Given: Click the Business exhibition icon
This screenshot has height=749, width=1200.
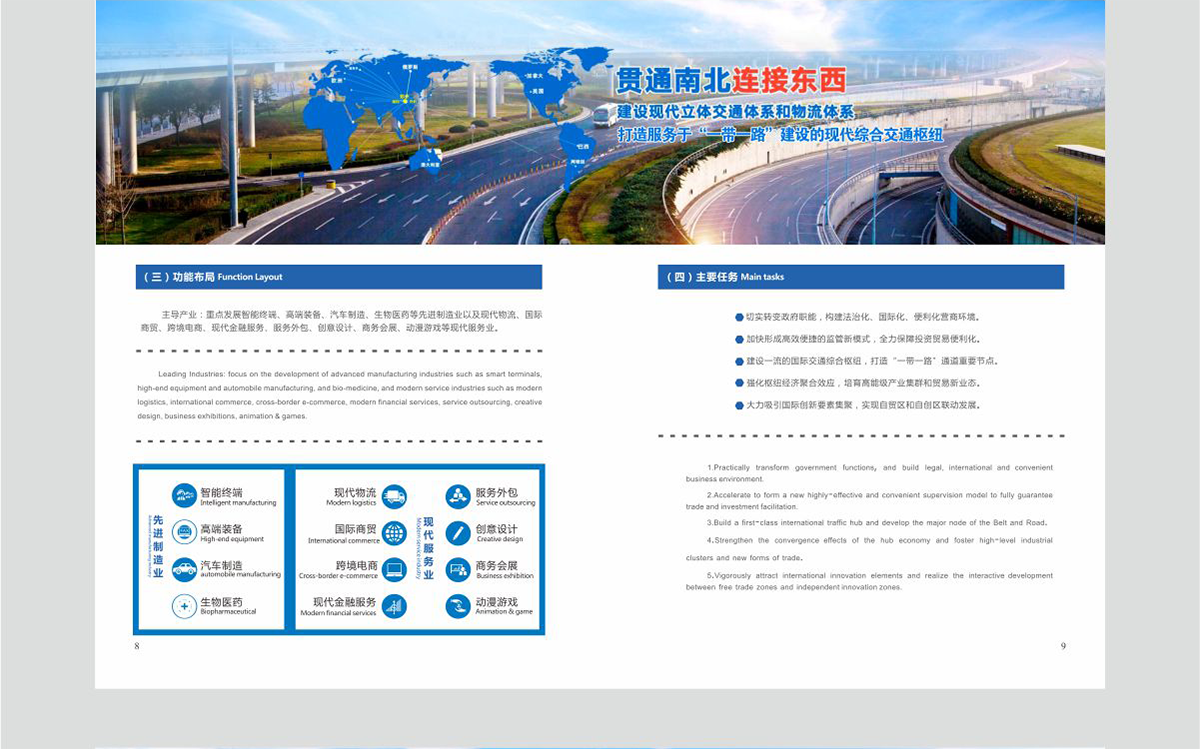Looking at the screenshot, I should [x=458, y=569].
